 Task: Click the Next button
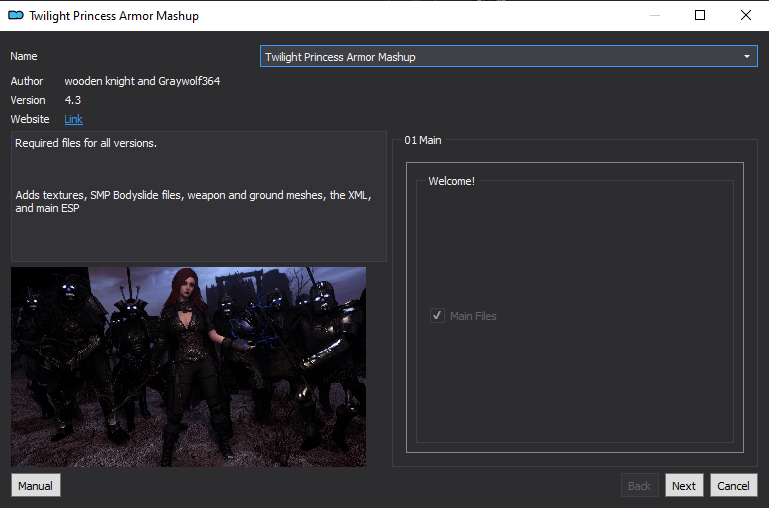pos(684,485)
